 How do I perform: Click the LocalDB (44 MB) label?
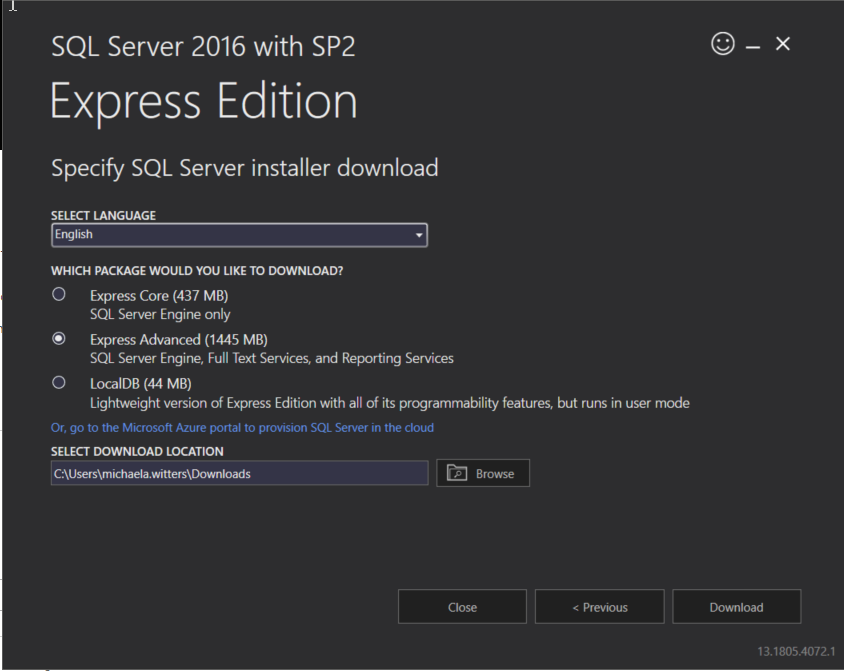click(x=141, y=384)
